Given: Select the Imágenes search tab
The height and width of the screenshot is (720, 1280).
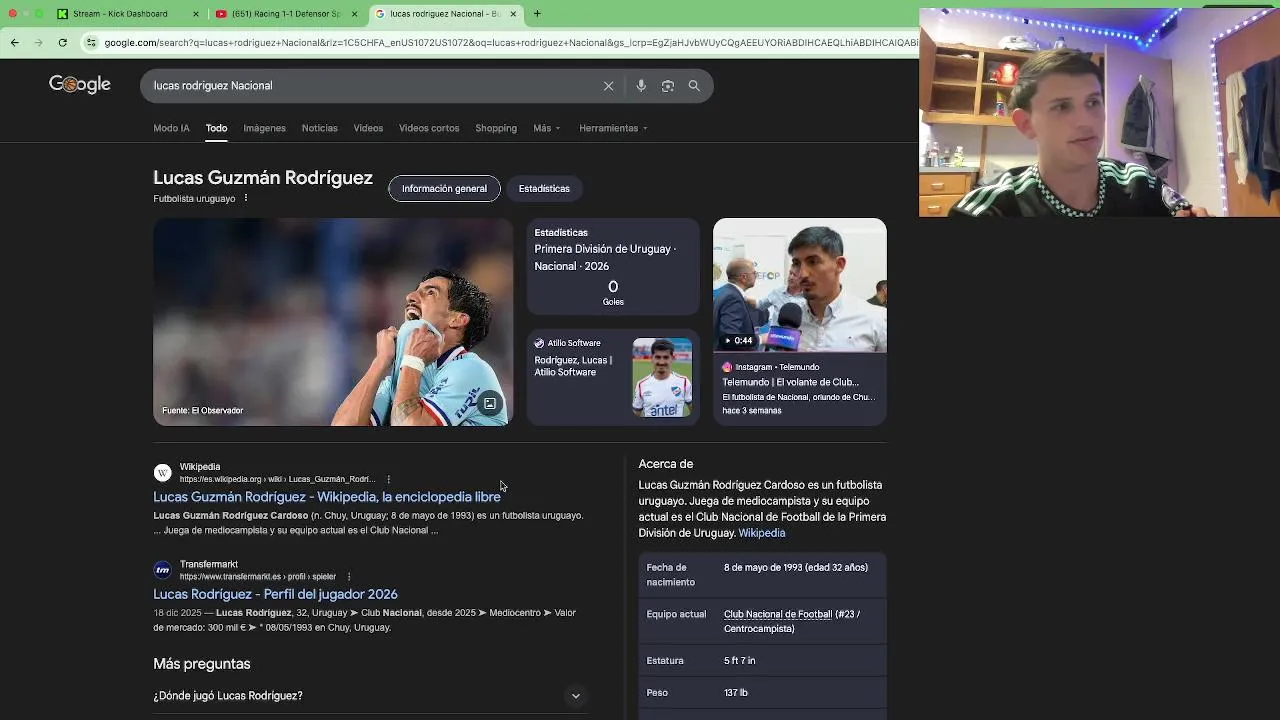Looking at the screenshot, I should coord(264,128).
